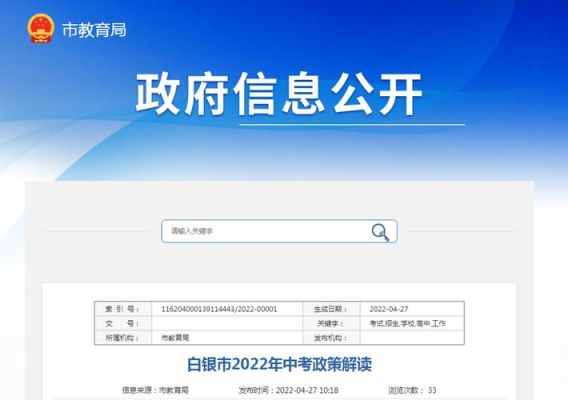Open the 市教育局 header link
This screenshot has width=568, height=400.
[94, 30]
